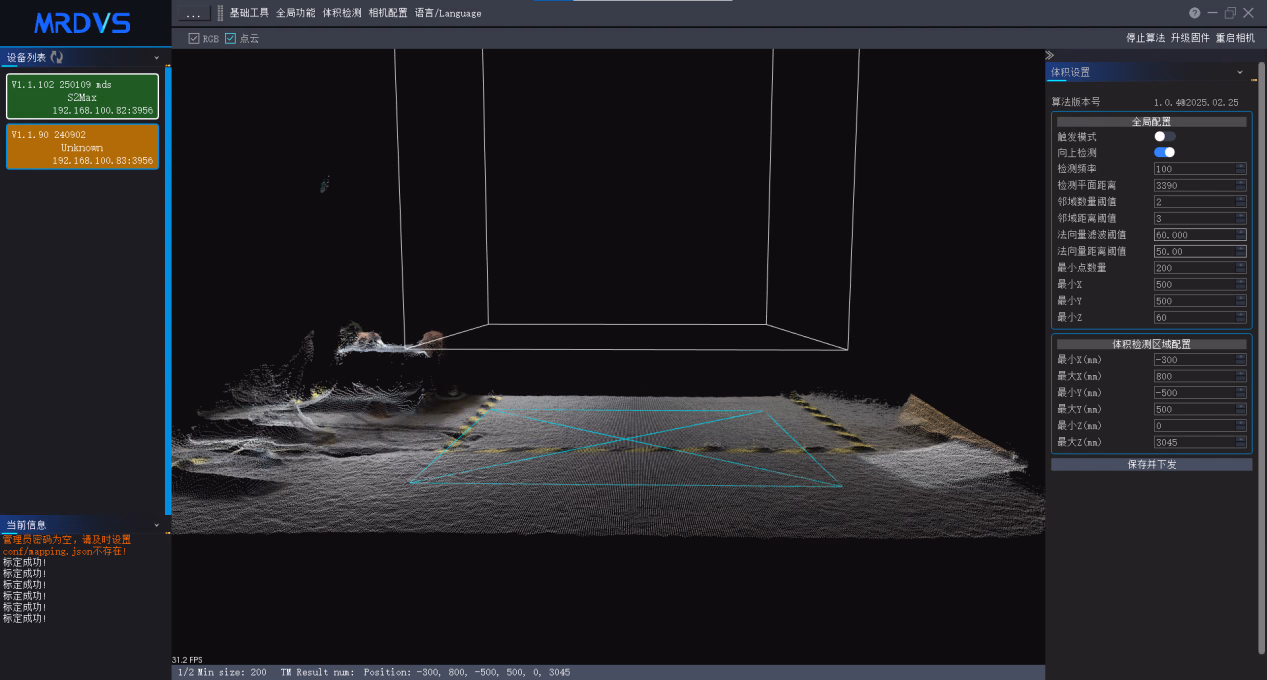The height and width of the screenshot is (680, 1267).
Task: Collapse the right panel with the double-arrow icon
Action: click(x=1049, y=55)
